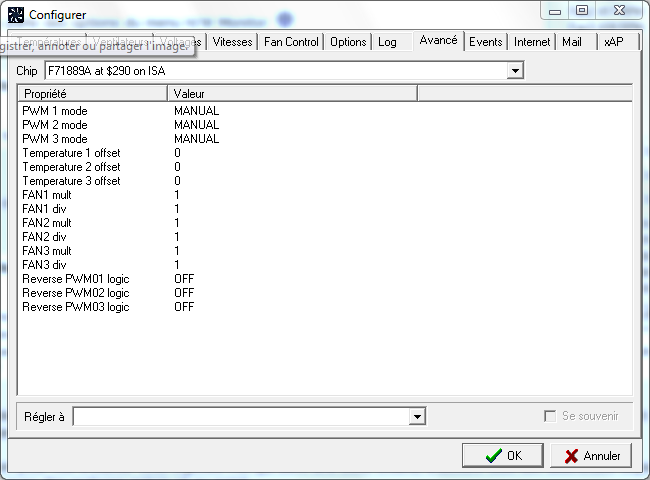
Task: Open the Mail tab
Action: click(572, 42)
